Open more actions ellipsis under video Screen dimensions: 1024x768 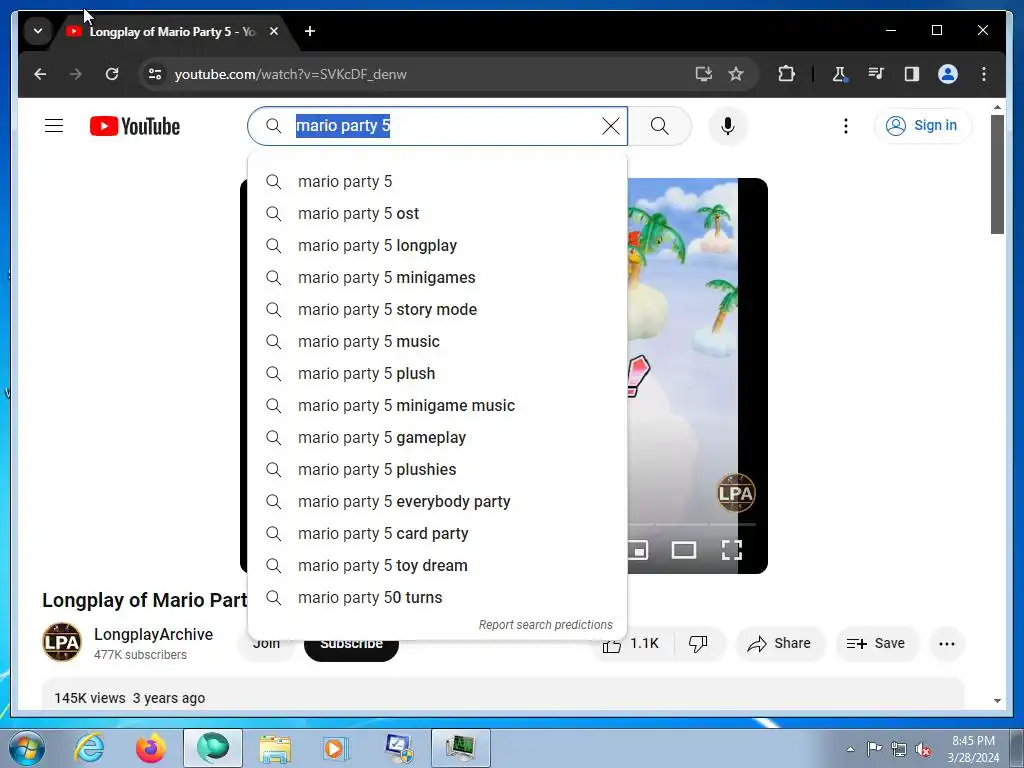pyautogui.click(x=946, y=644)
